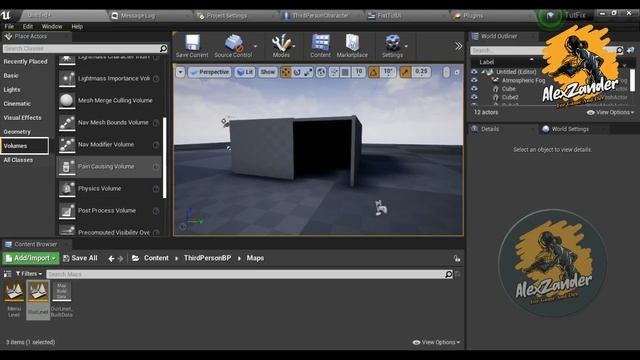Open Perspective view mode dropdown
The width and height of the screenshot is (640, 360).
(210, 72)
